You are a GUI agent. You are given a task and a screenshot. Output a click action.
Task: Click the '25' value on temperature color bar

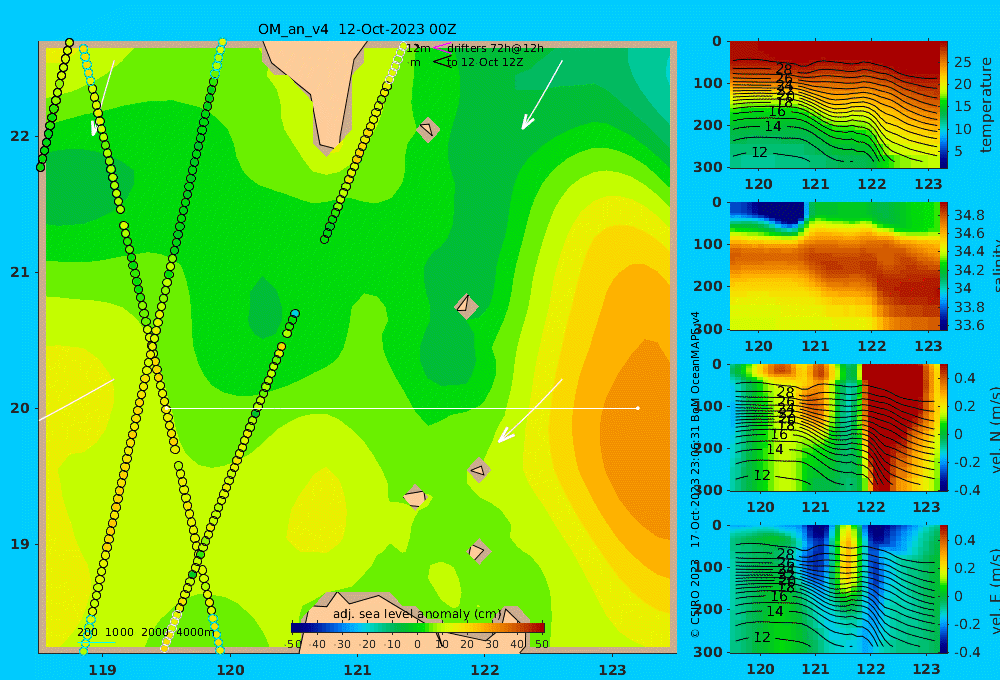click(962, 62)
